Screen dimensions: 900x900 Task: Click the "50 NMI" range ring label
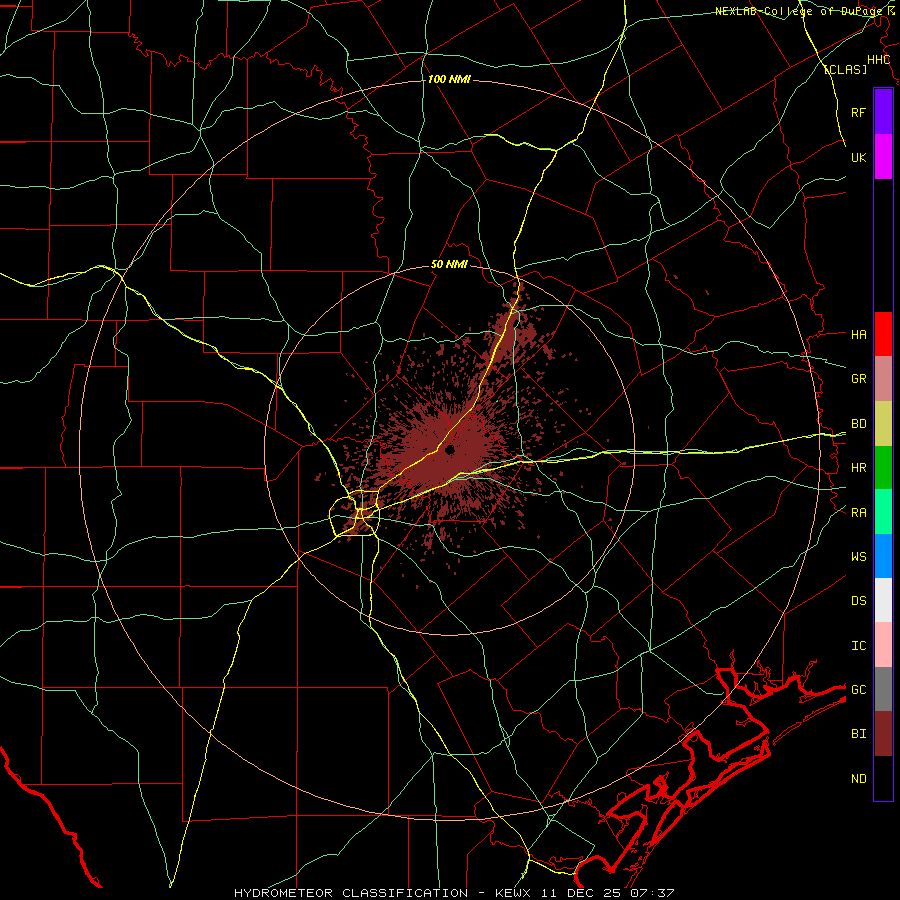[449, 264]
